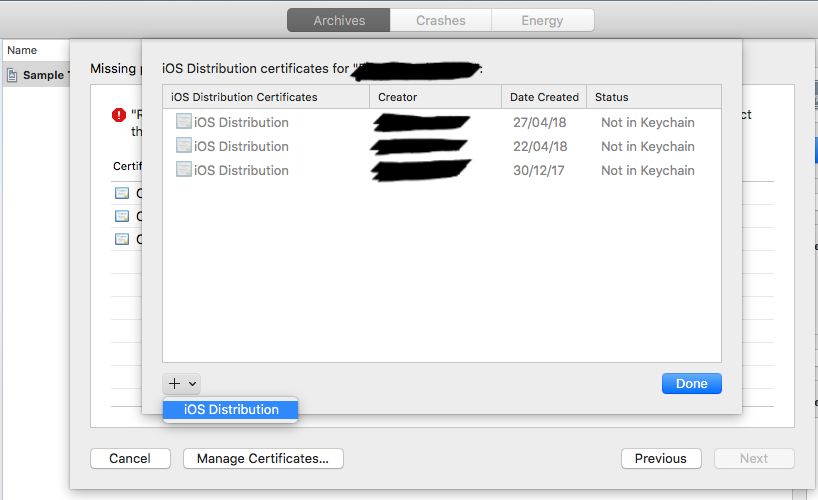Click the Name column header in archives list
The image size is (818, 500).
(x=35, y=50)
